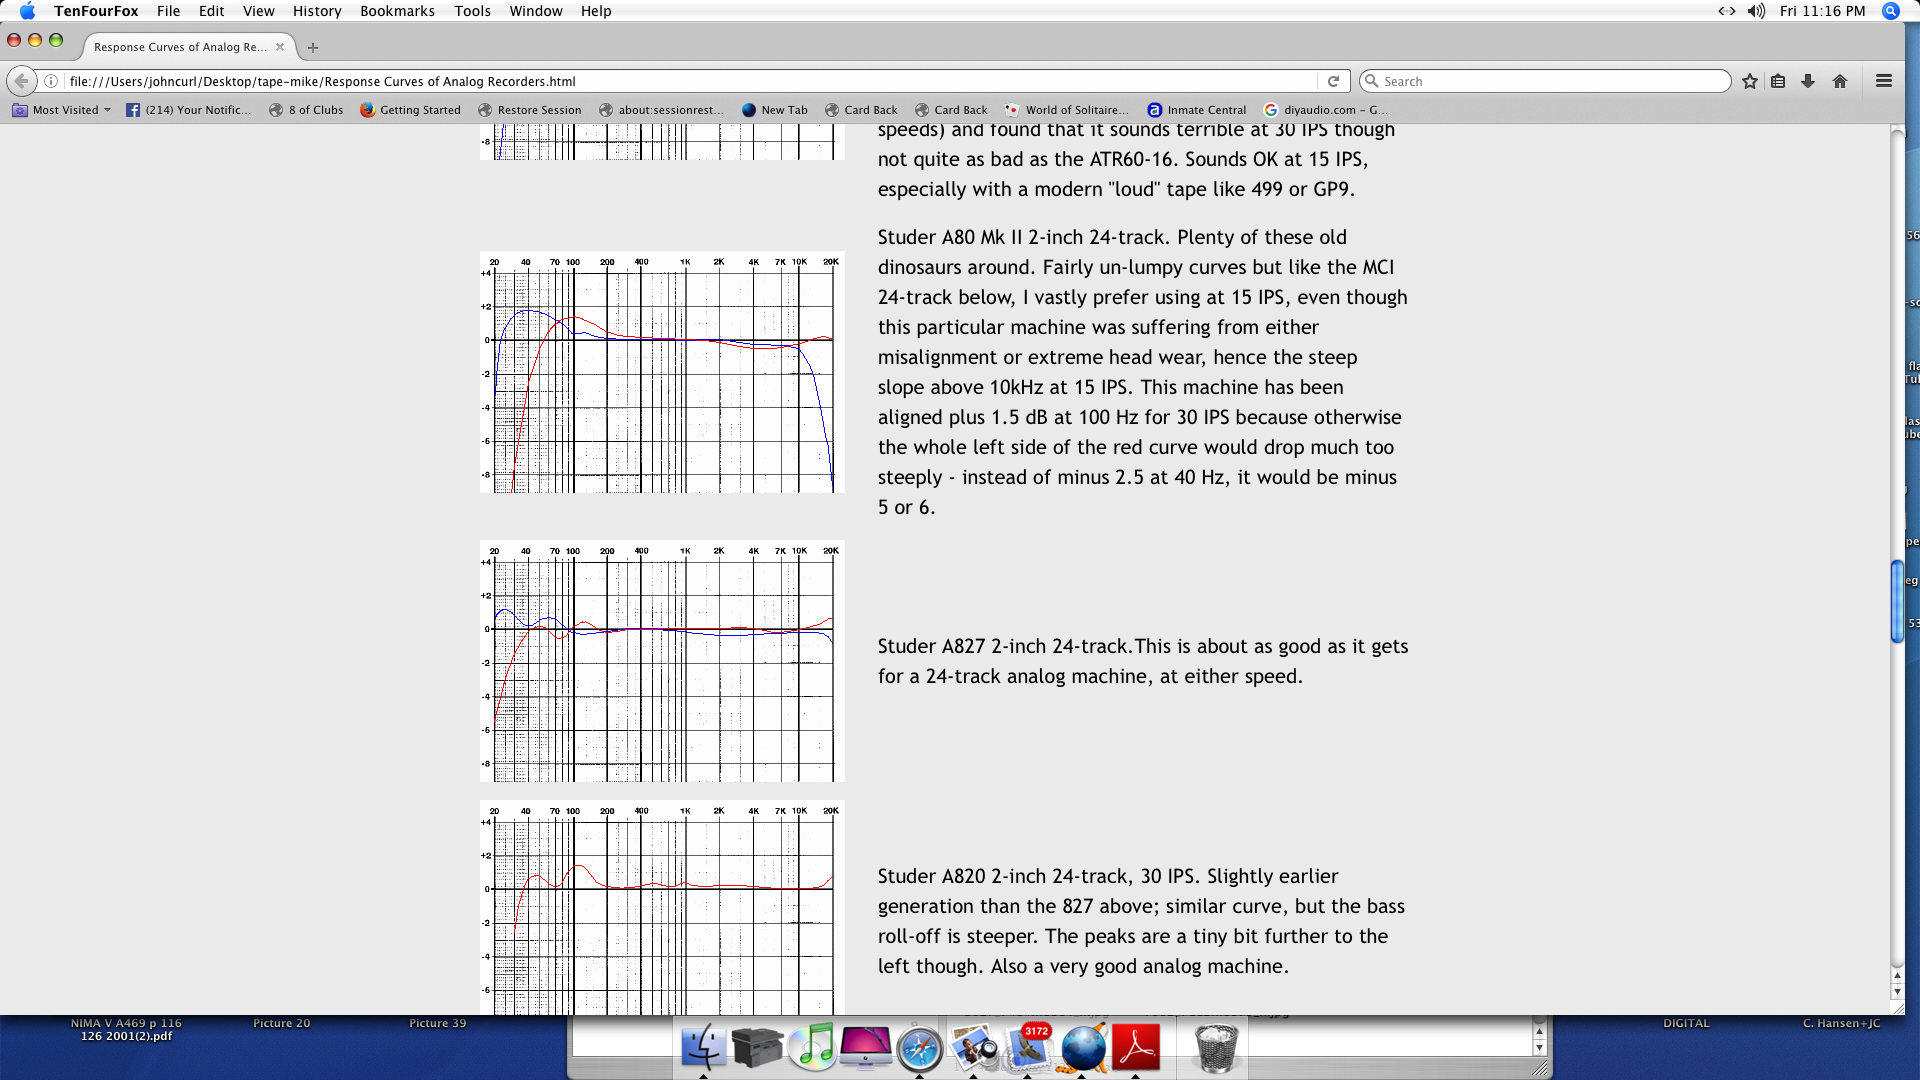Open the Window menu

pyautogui.click(x=536, y=11)
